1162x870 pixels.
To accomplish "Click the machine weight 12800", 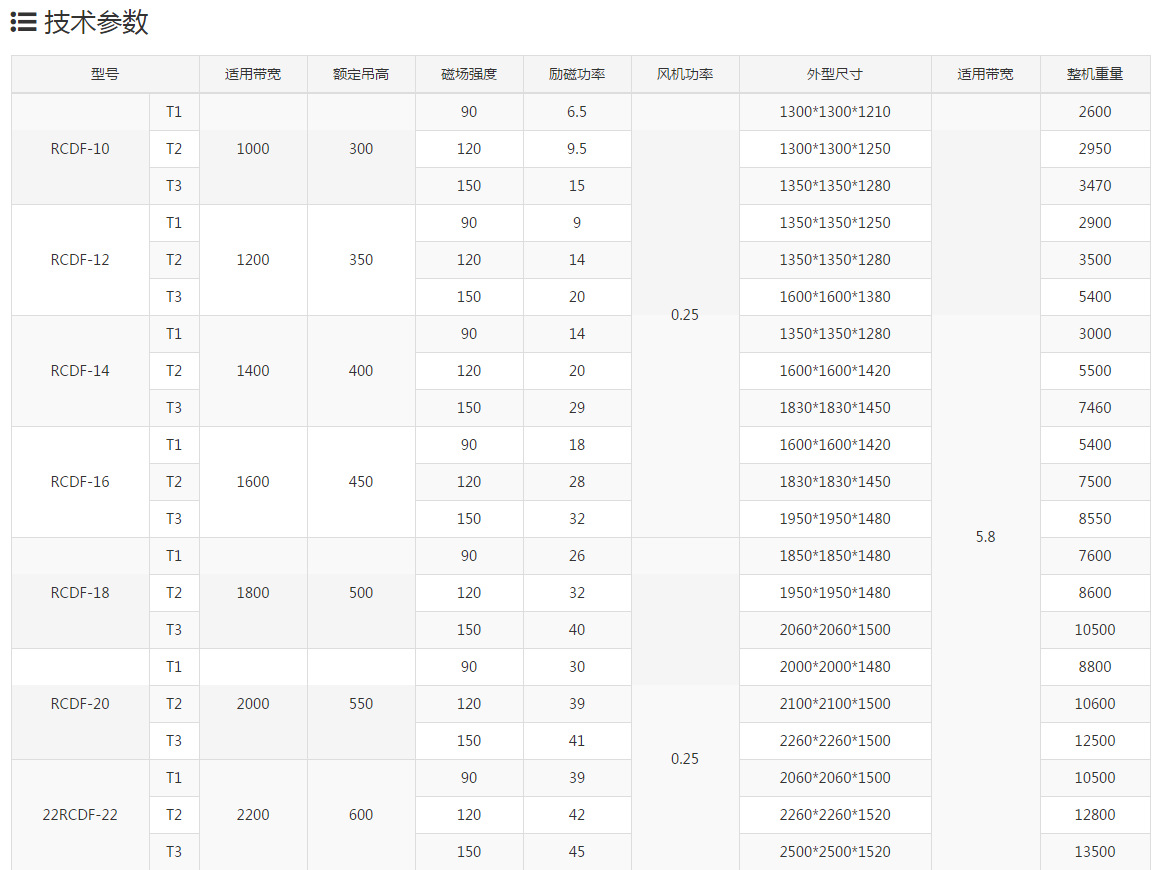I will point(1095,815).
